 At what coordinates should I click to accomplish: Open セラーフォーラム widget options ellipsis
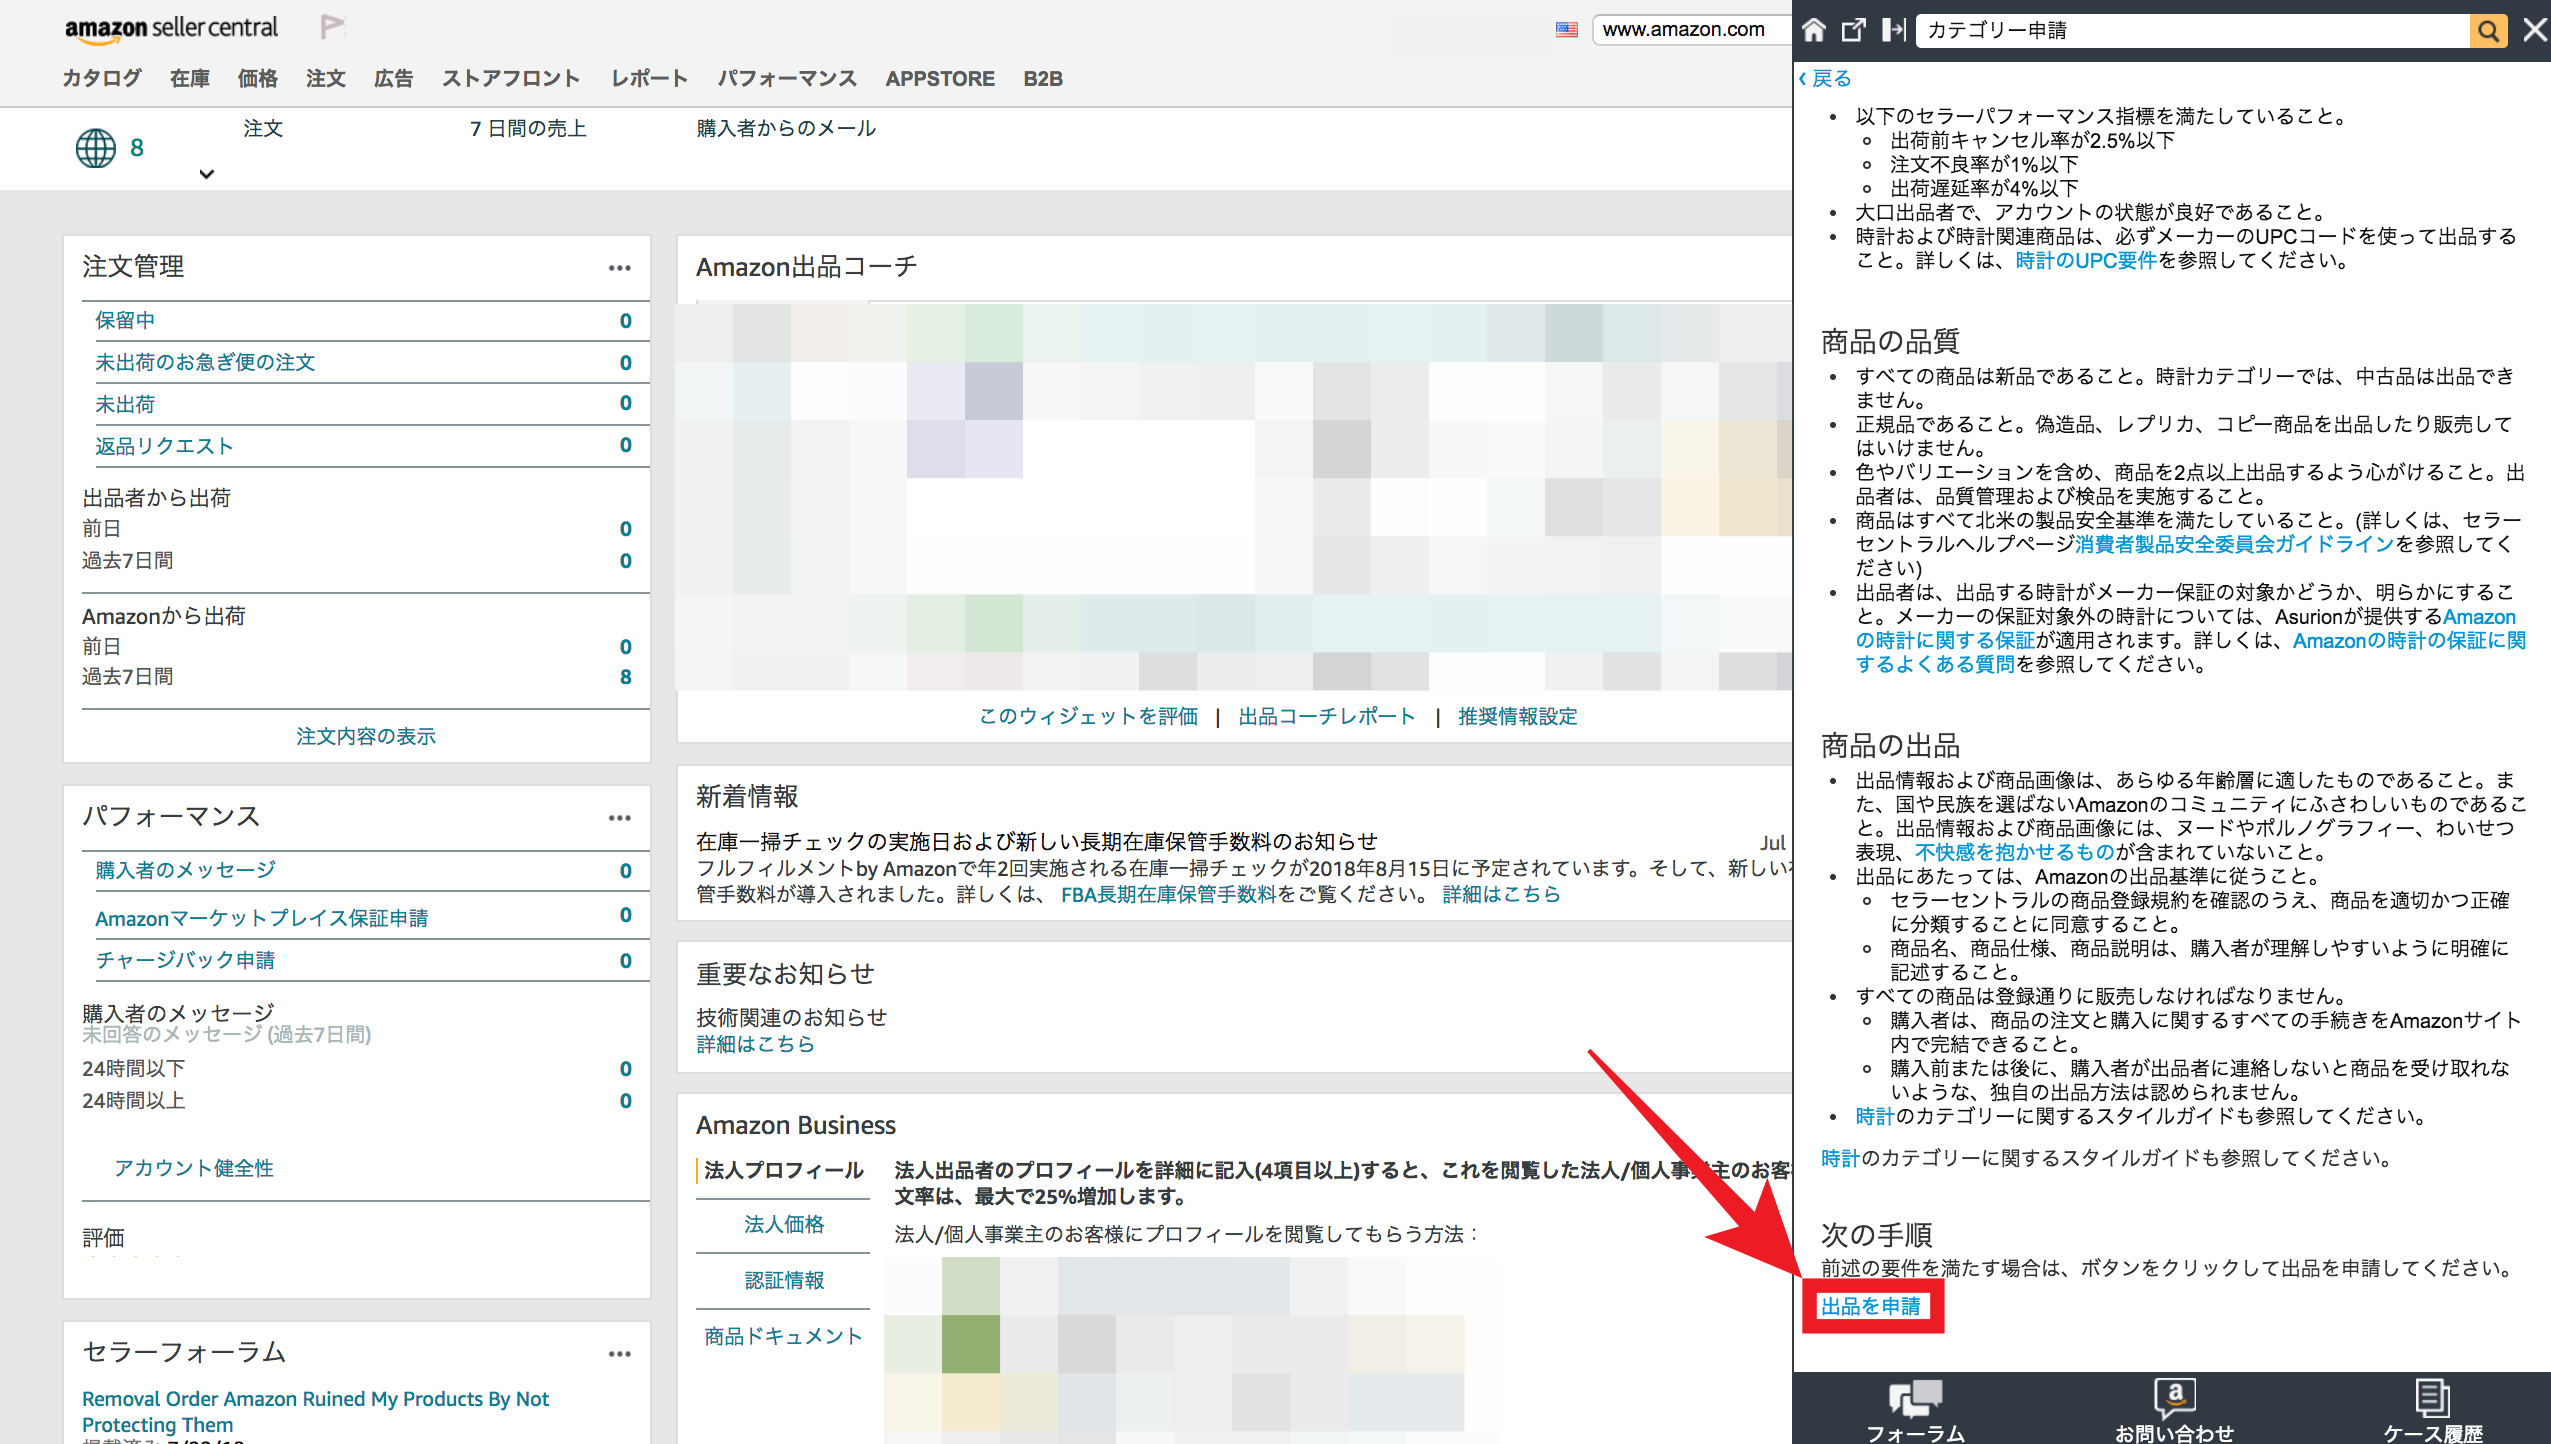pos(620,1354)
